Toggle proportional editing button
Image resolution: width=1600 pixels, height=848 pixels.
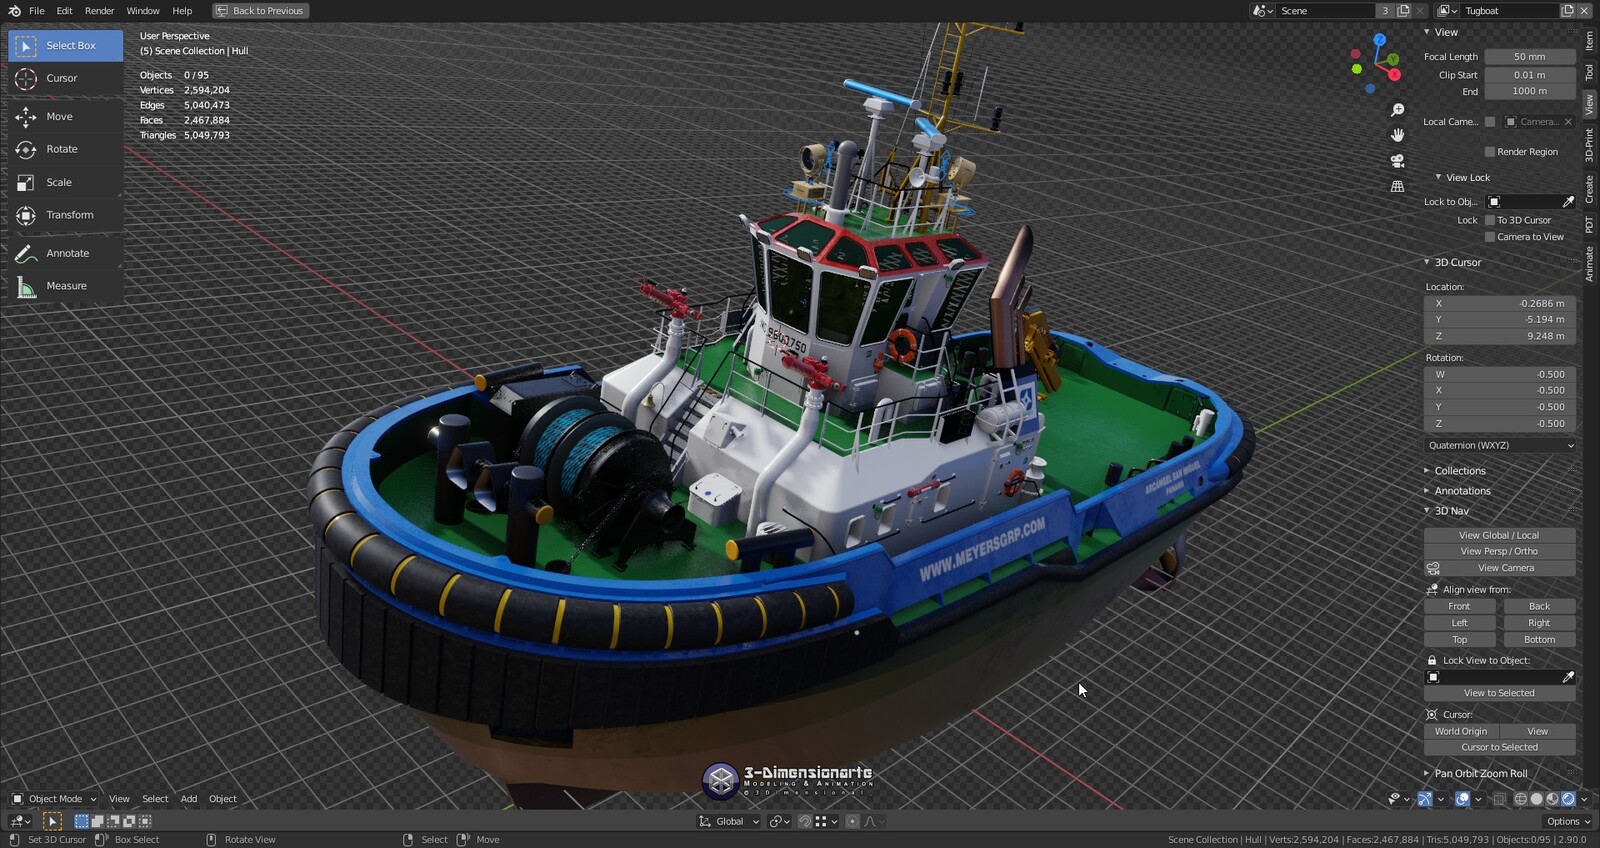point(852,821)
